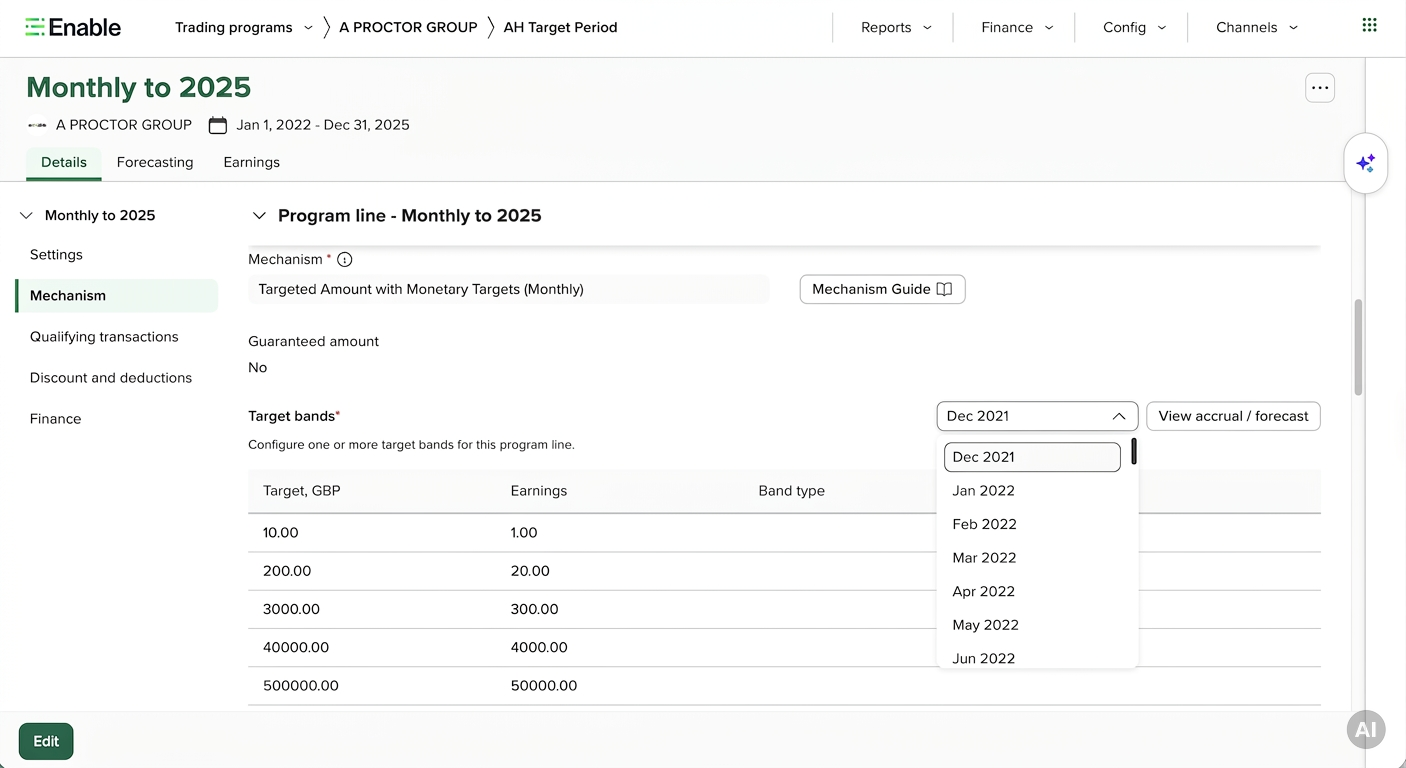Screen dimensions: 1406x768
Task: Click the View accrual / forecast button
Action: 1233,416
